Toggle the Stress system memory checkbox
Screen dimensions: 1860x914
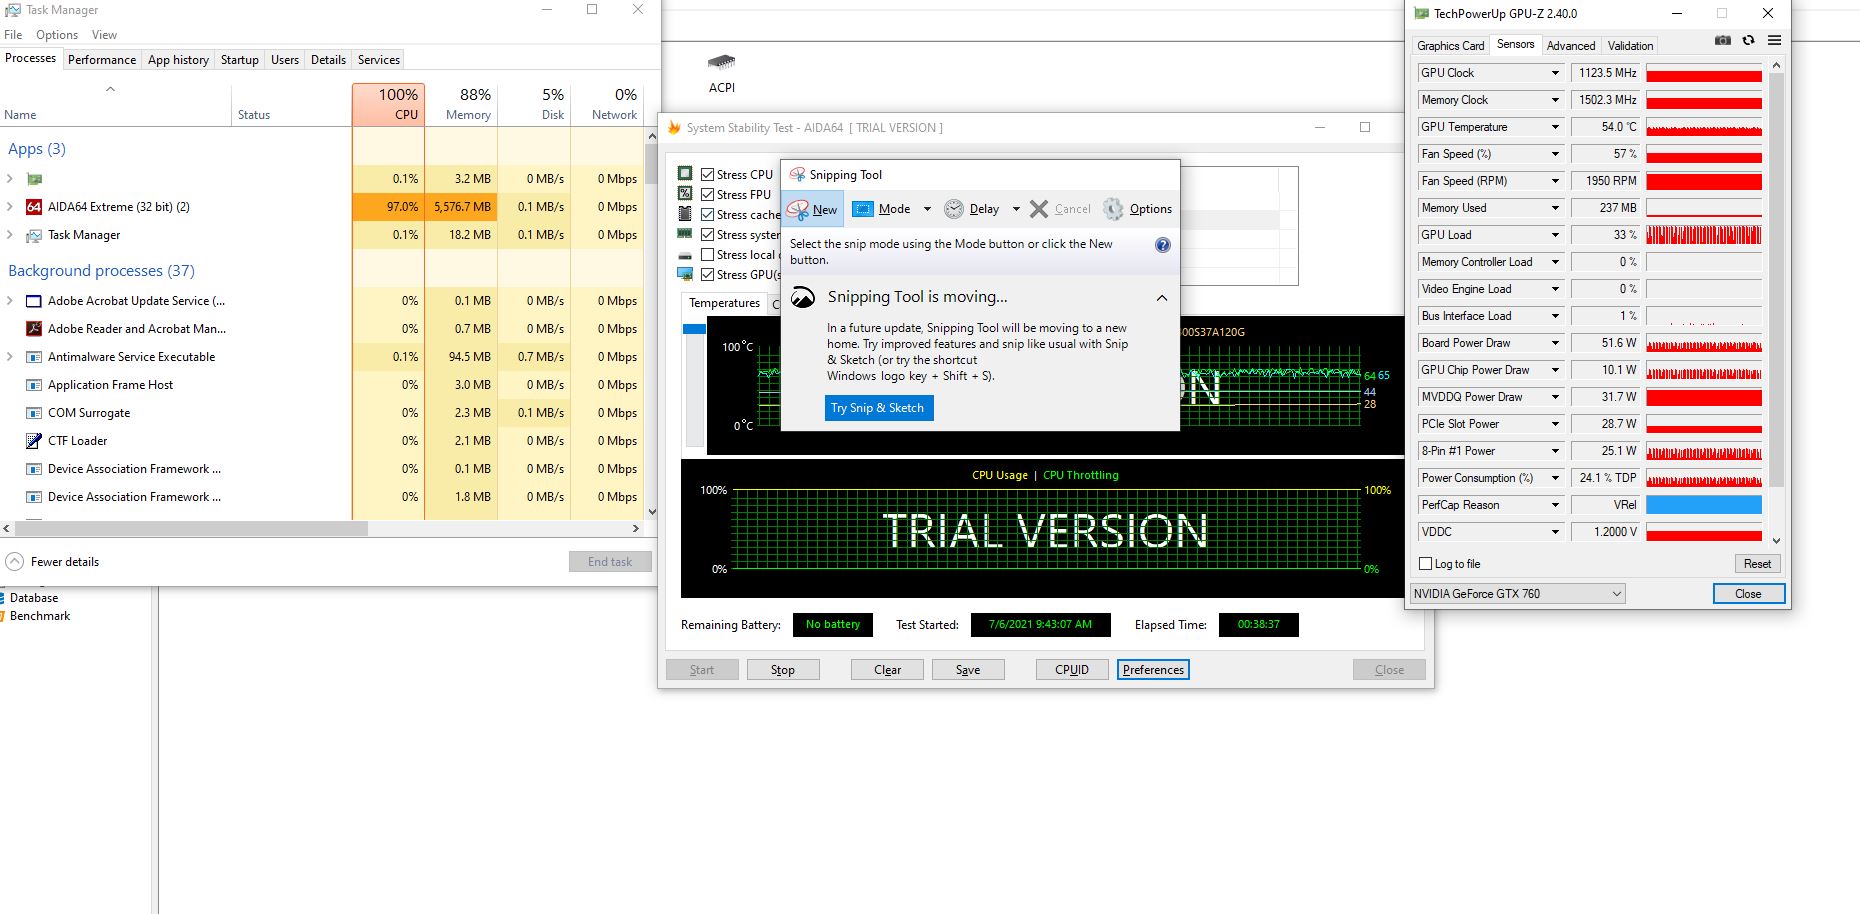pyautogui.click(x=708, y=235)
